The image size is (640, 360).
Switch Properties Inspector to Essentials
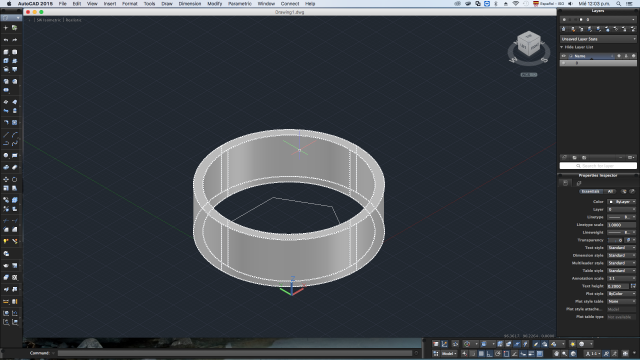click(590, 191)
